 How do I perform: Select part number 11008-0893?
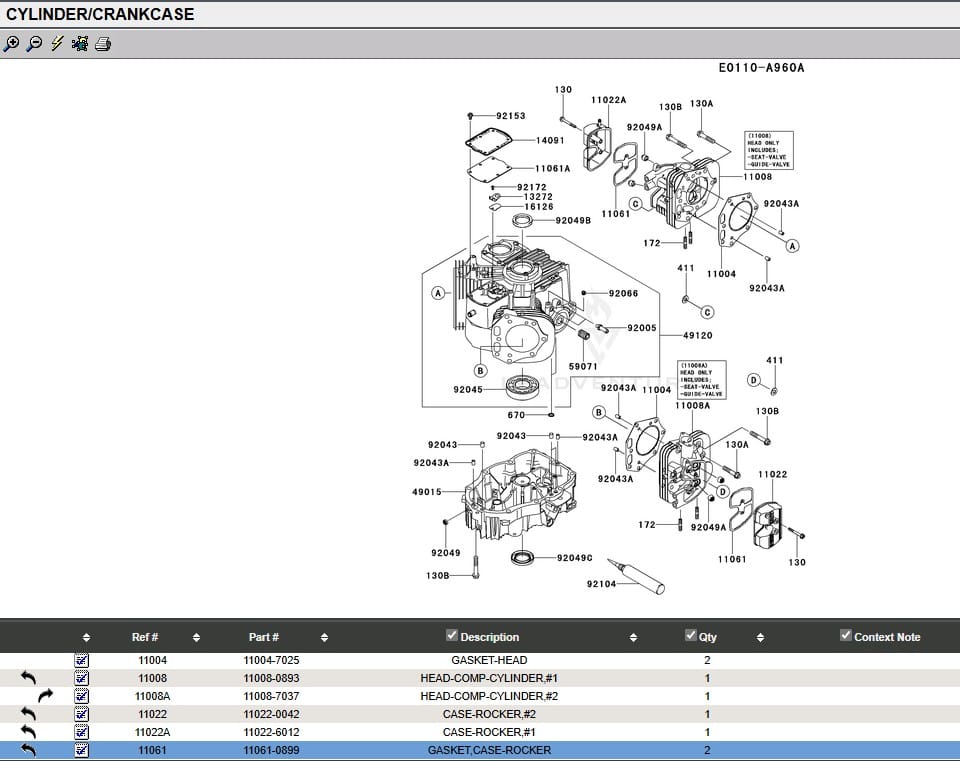point(271,678)
